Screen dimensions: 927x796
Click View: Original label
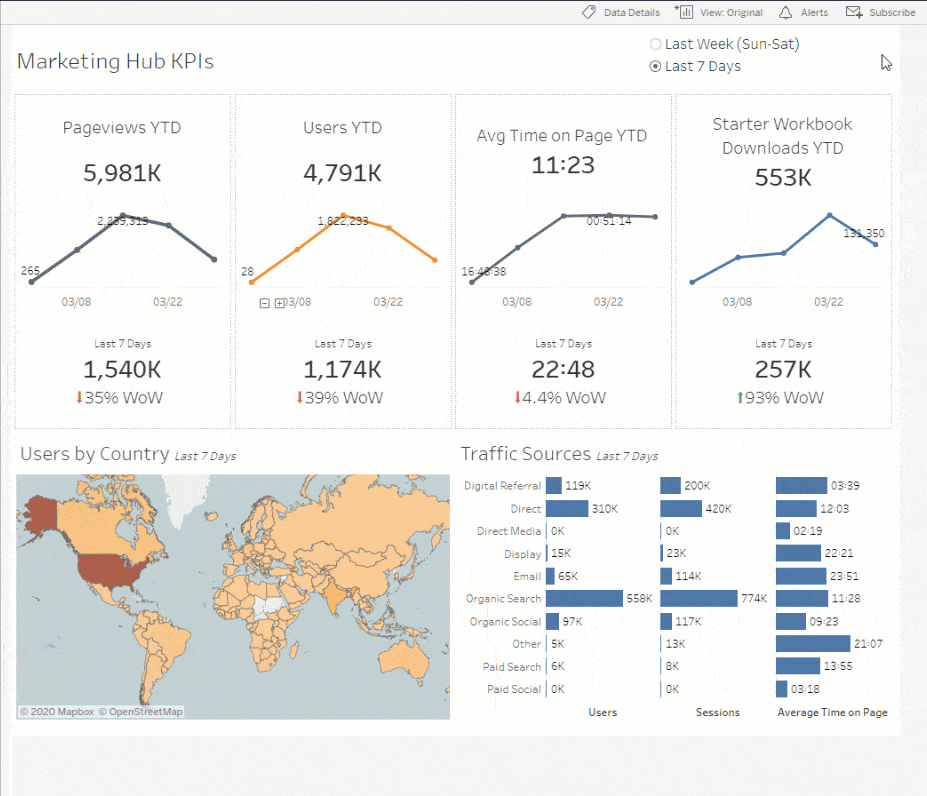pyautogui.click(x=731, y=12)
